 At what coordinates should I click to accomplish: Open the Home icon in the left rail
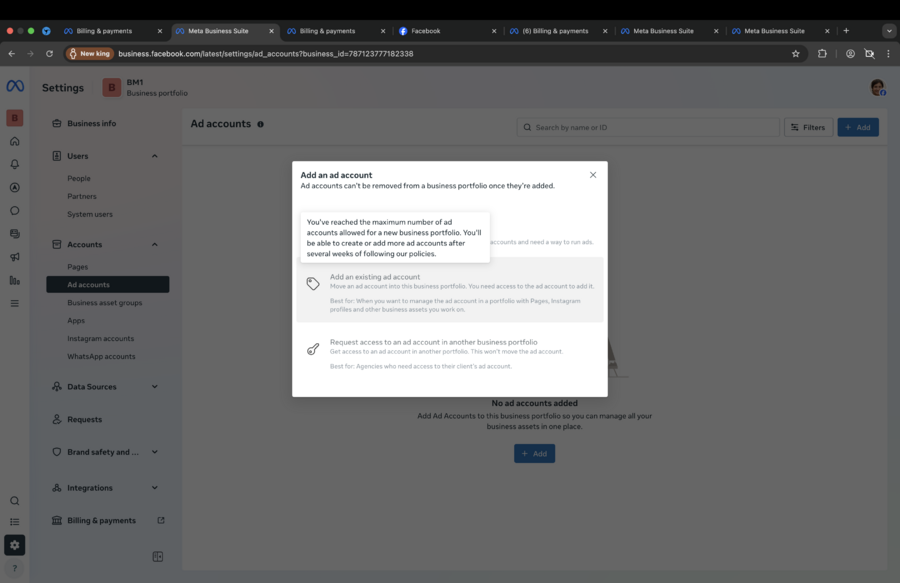point(15,141)
